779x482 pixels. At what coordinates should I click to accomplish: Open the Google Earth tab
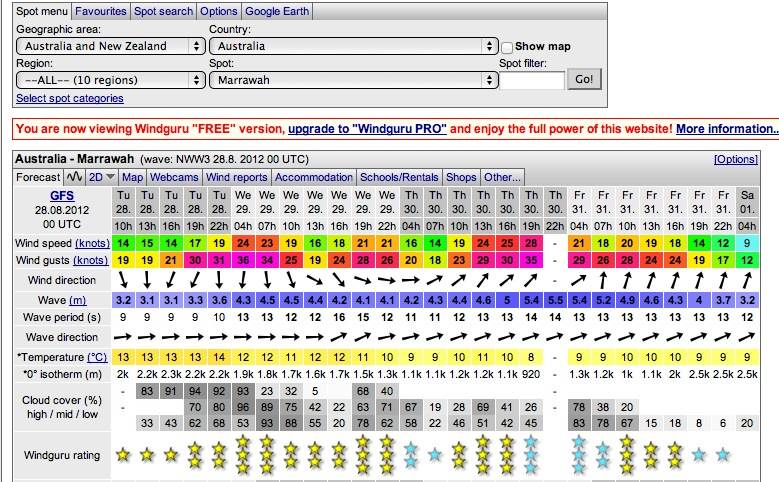(x=277, y=12)
